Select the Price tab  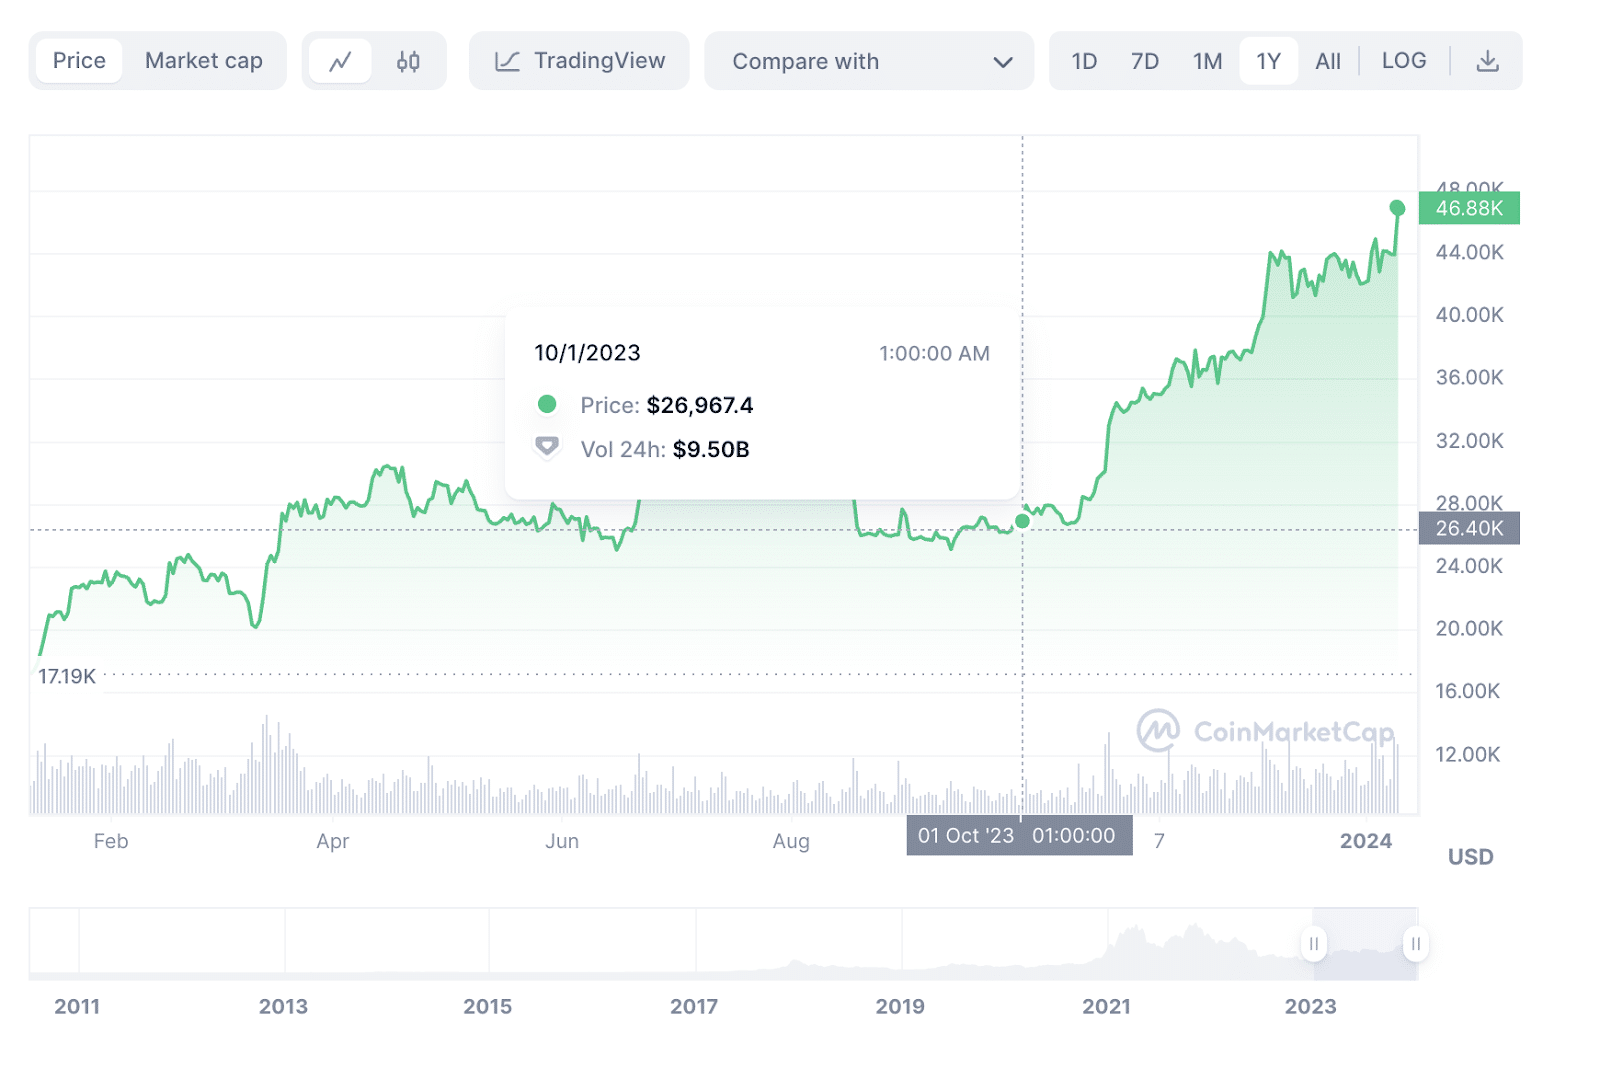click(x=79, y=61)
